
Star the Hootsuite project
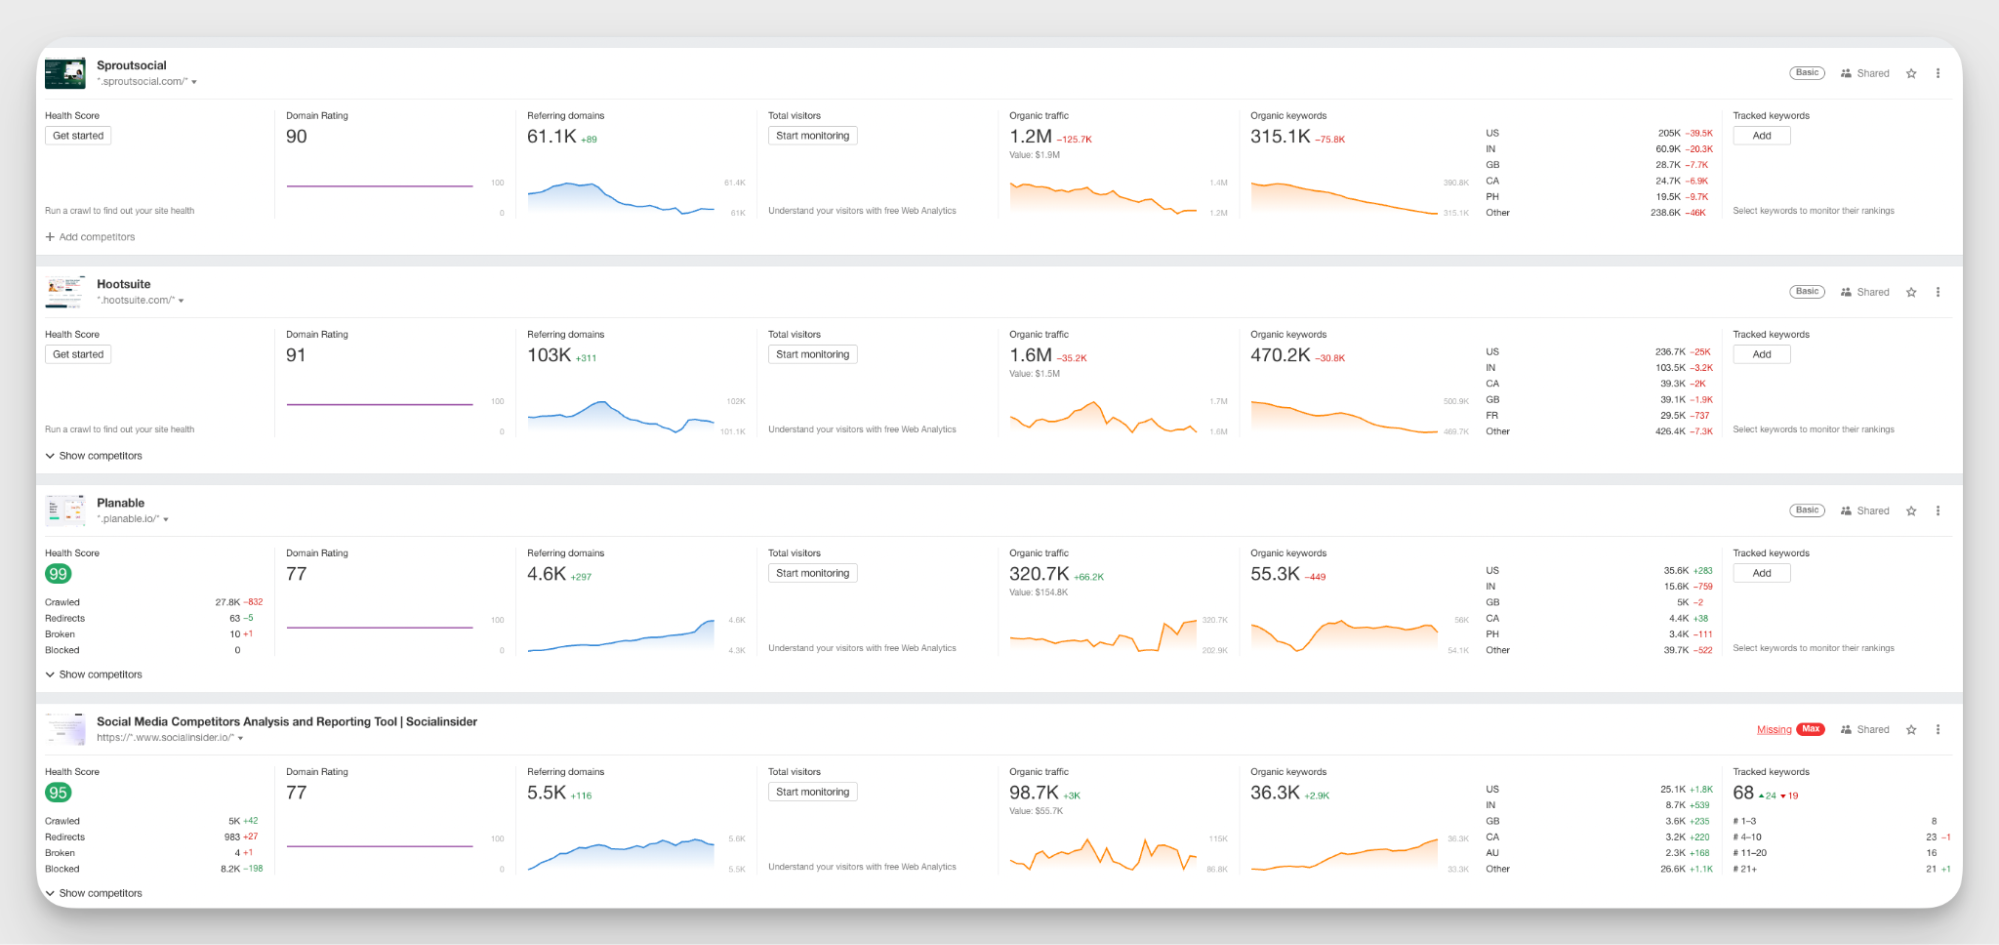(1911, 291)
